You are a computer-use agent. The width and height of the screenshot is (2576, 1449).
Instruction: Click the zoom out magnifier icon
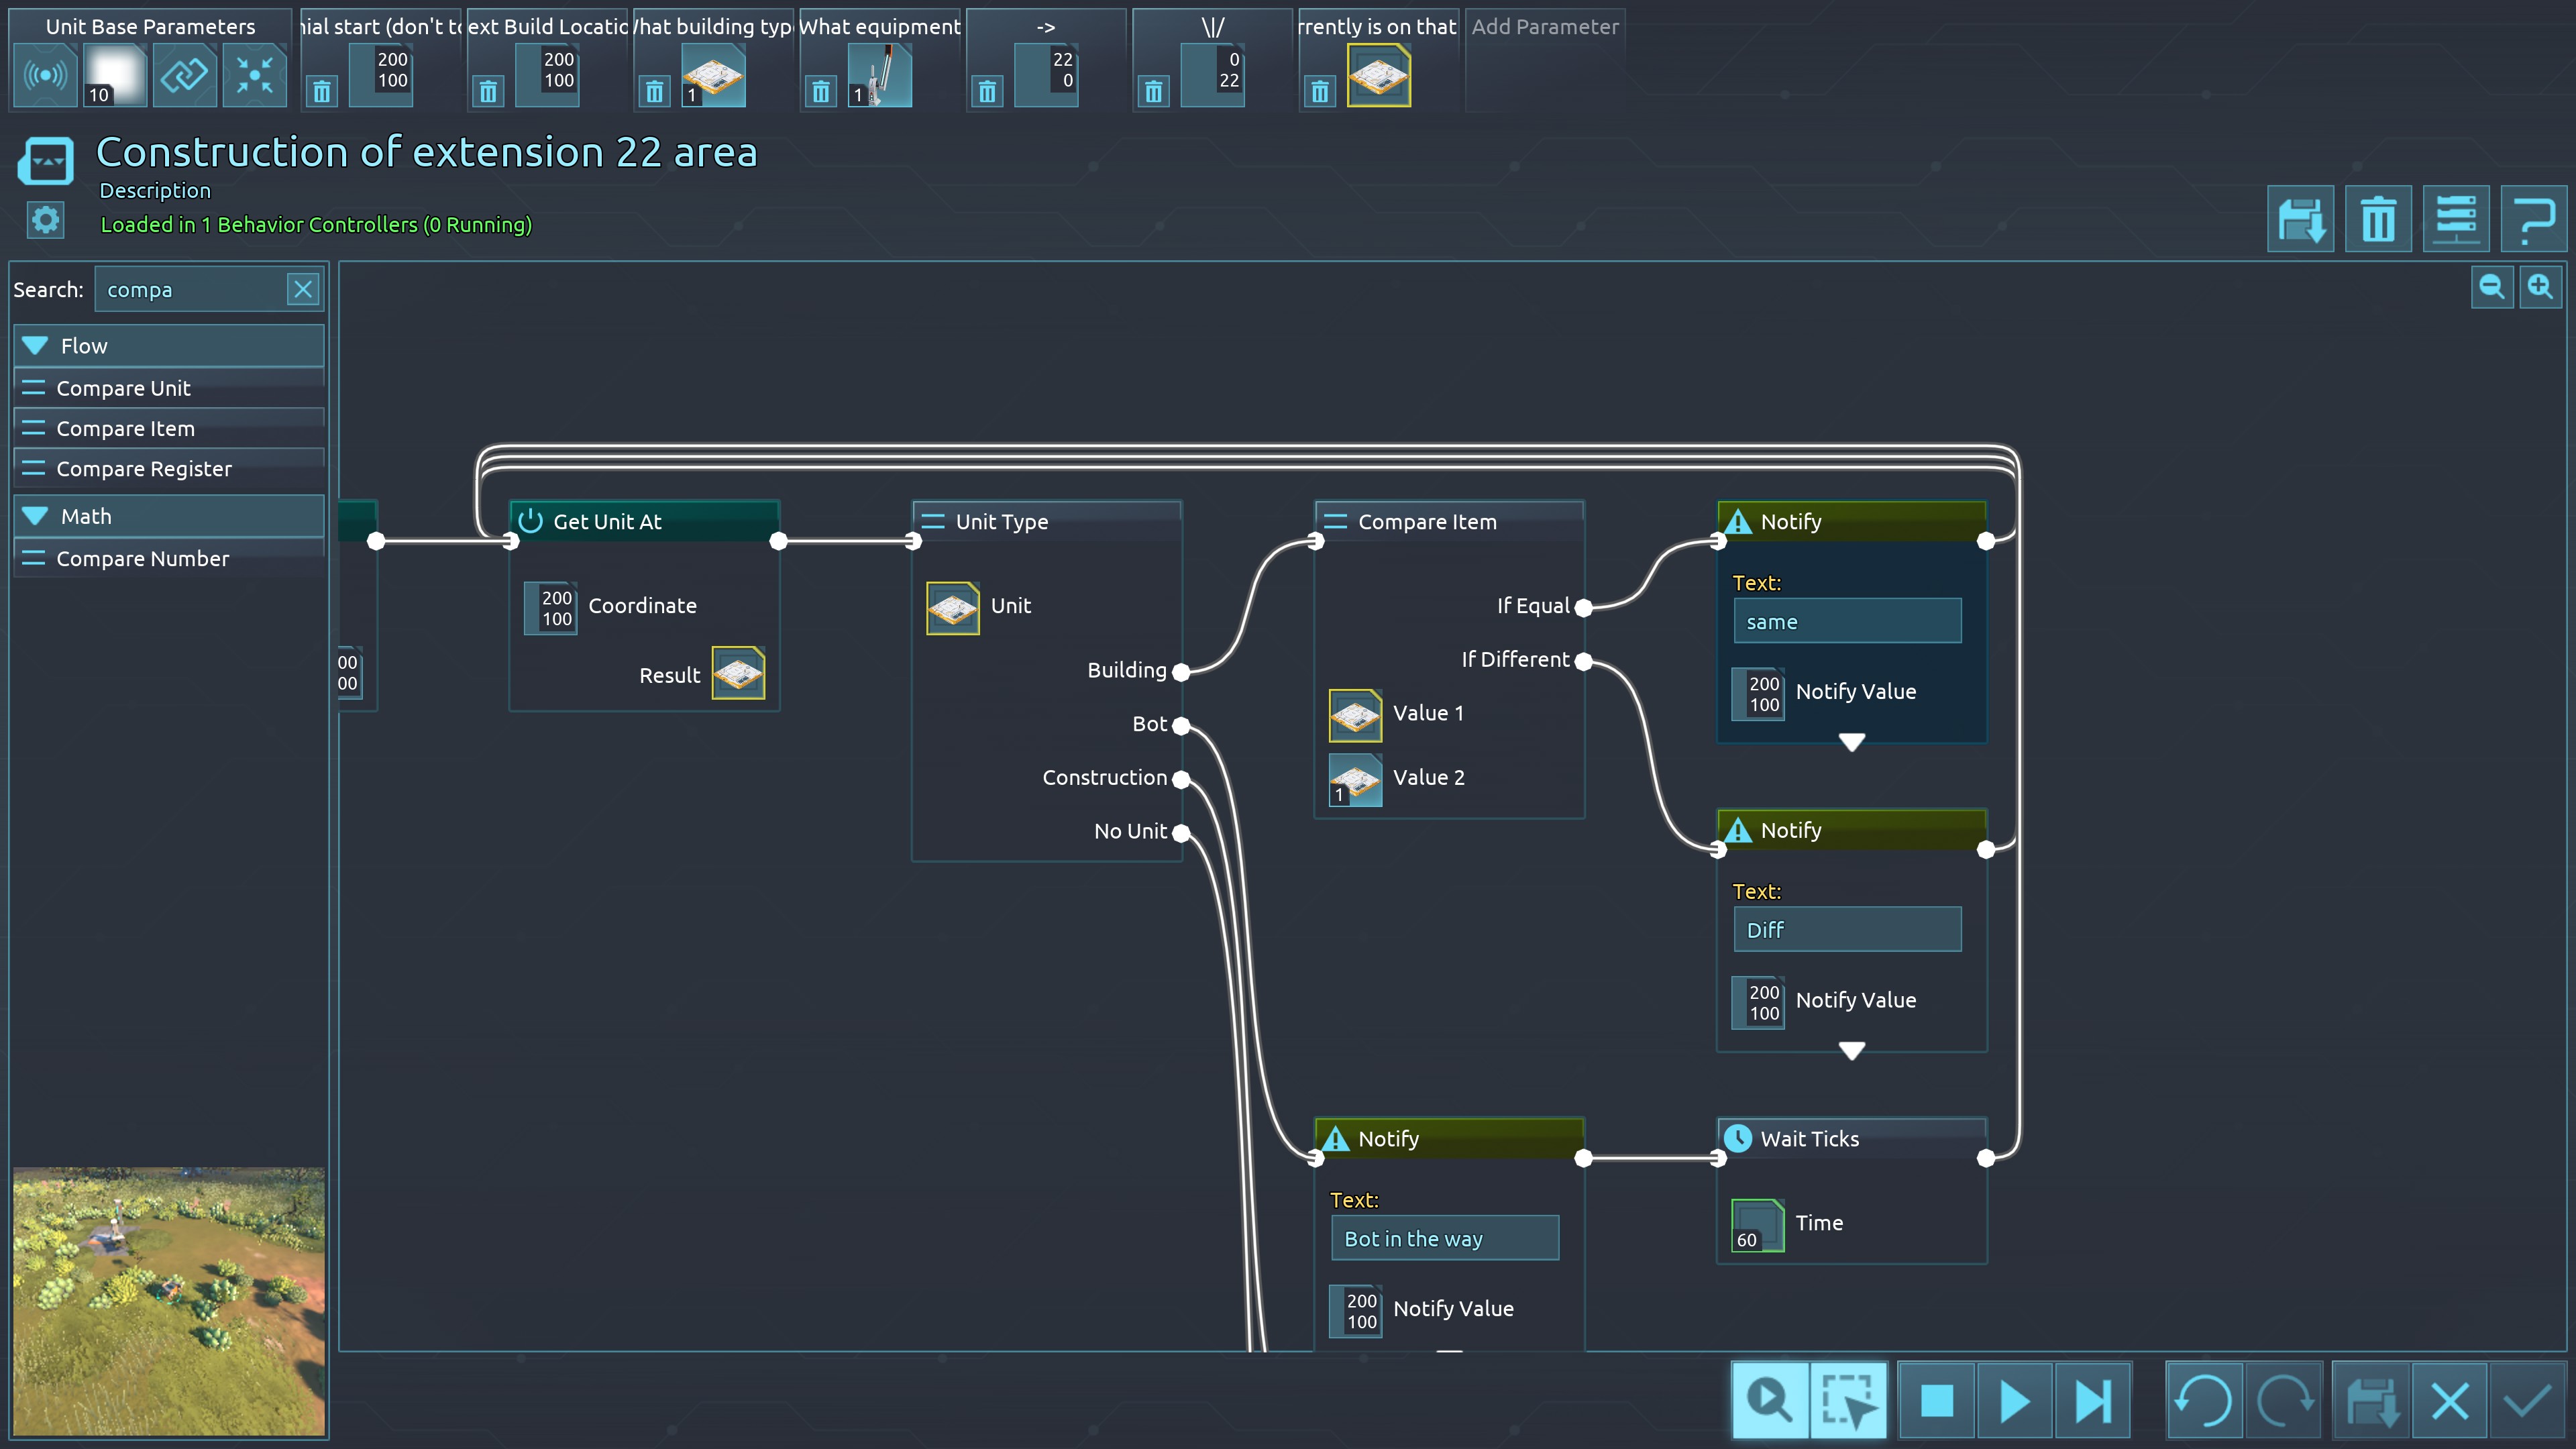(x=2491, y=288)
